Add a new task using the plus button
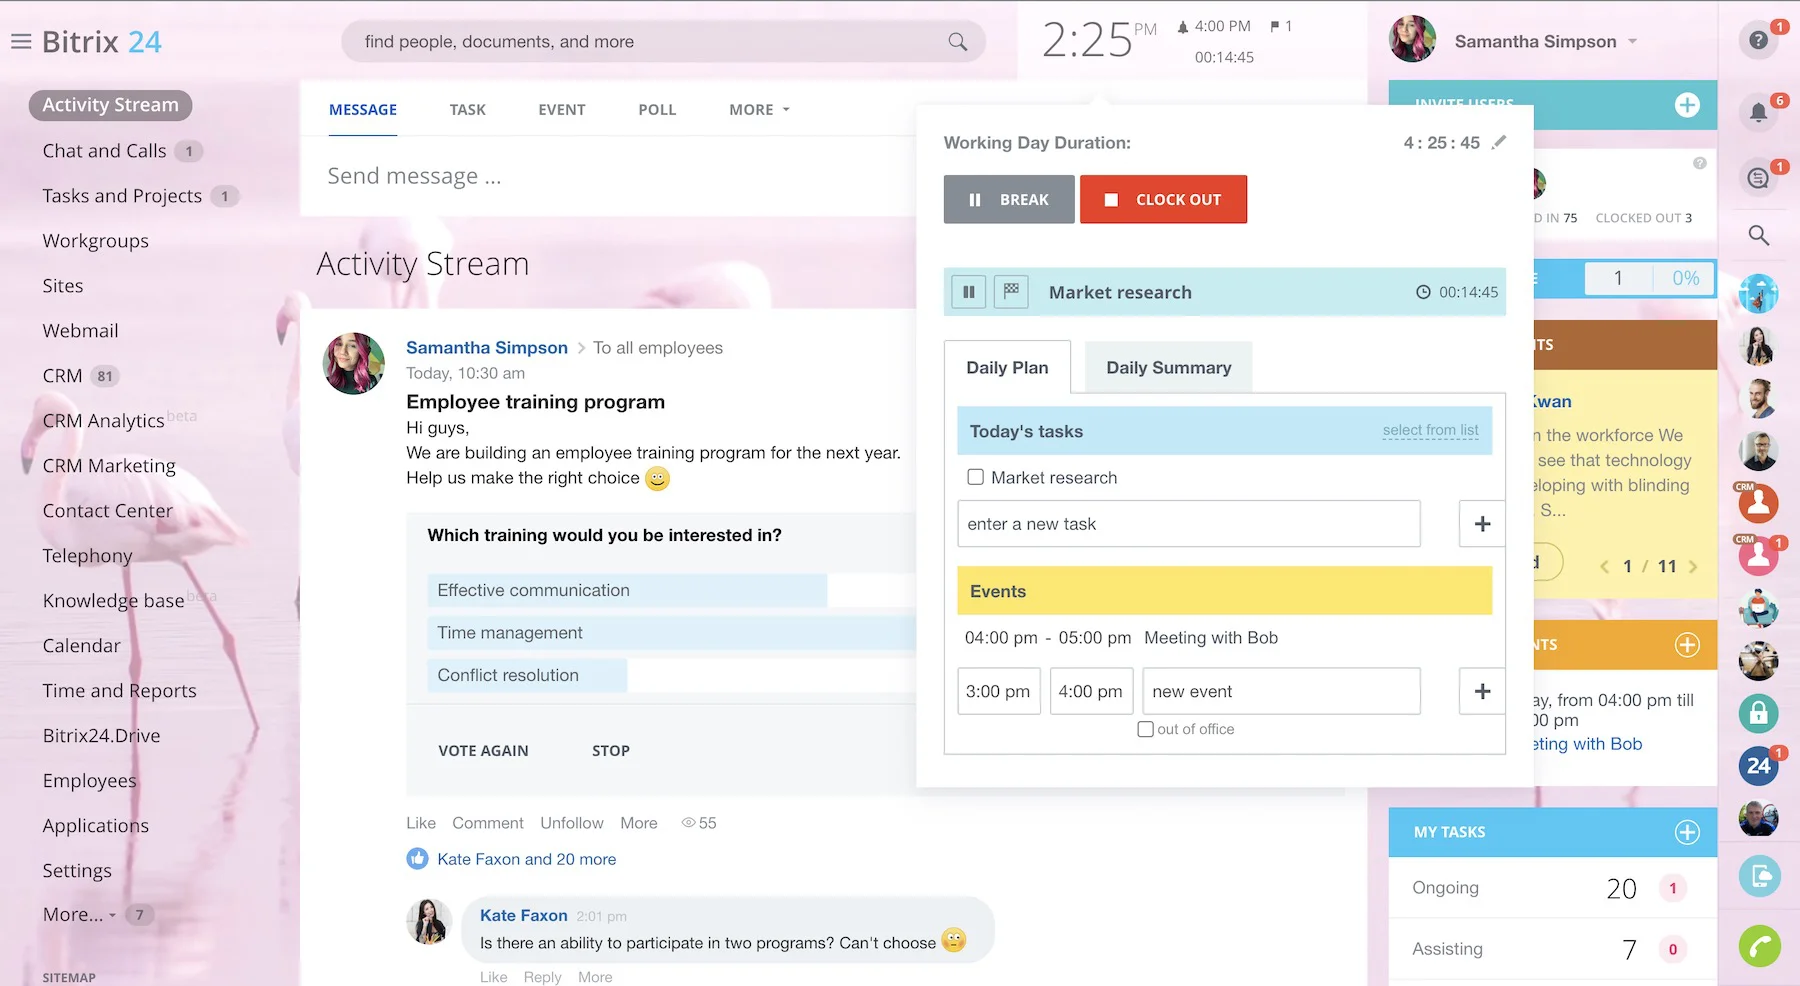1800x986 pixels. tap(1482, 524)
